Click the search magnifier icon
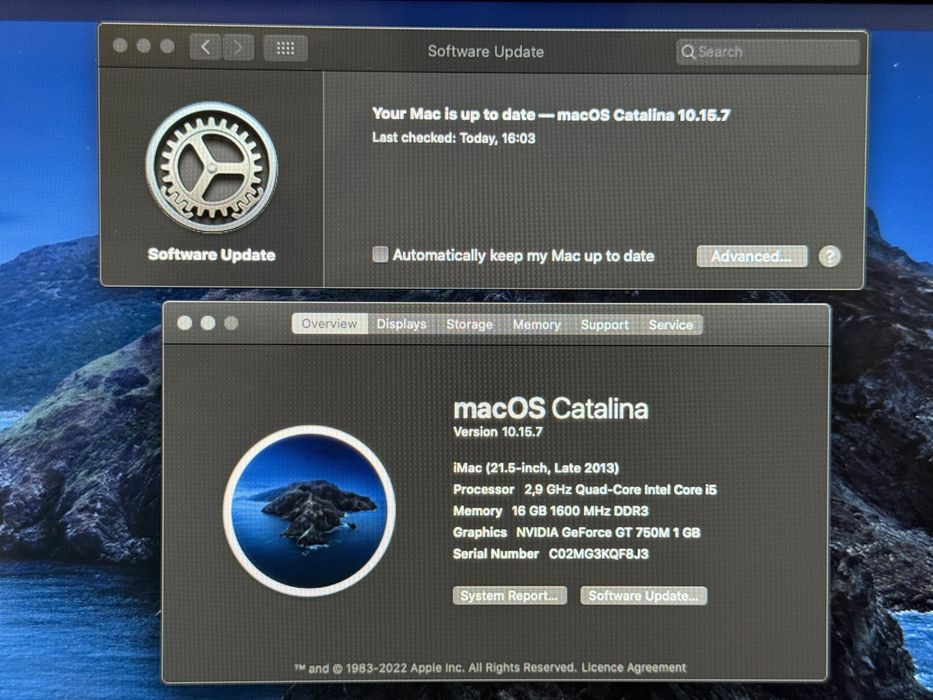This screenshot has width=933, height=700. coord(688,52)
